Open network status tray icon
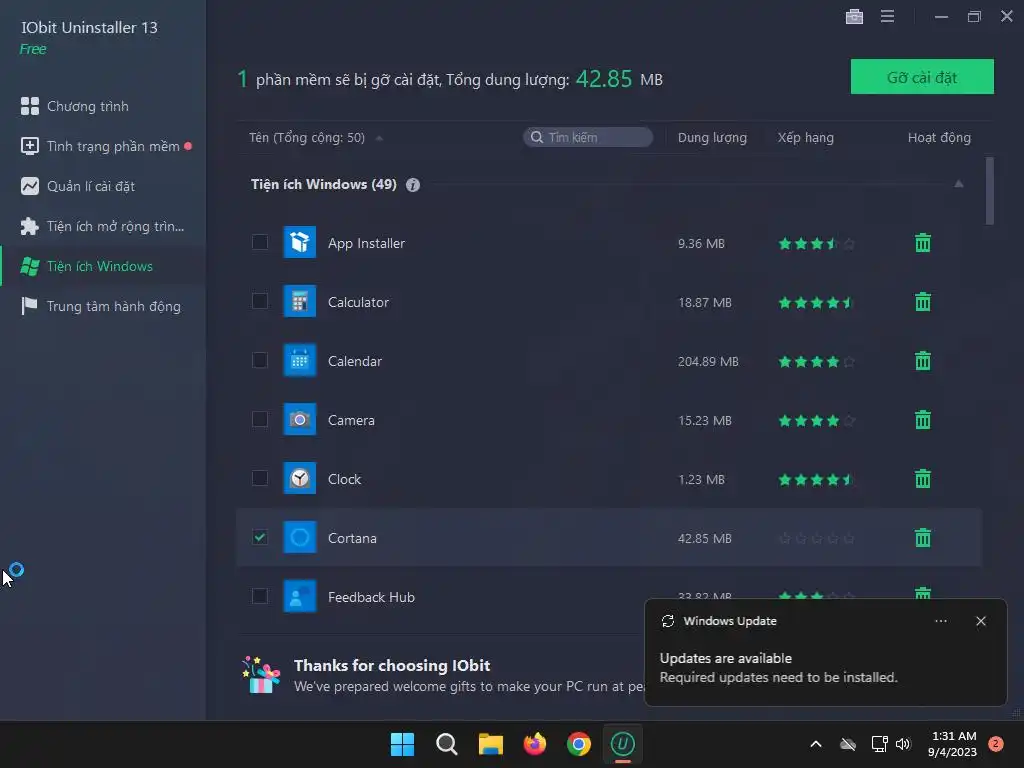This screenshot has width=1024, height=768. tap(879, 744)
